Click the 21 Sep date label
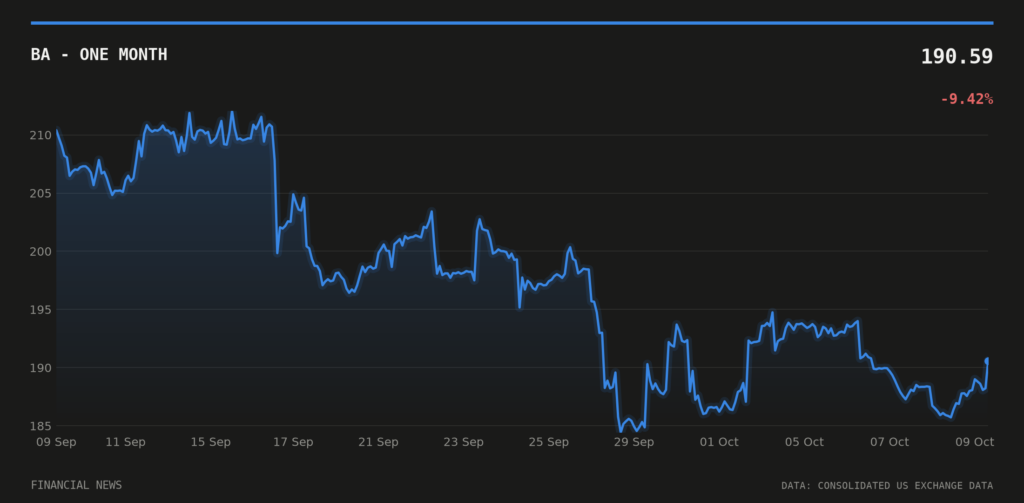The height and width of the screenshot is (503, 1024). tap(378, 442)
